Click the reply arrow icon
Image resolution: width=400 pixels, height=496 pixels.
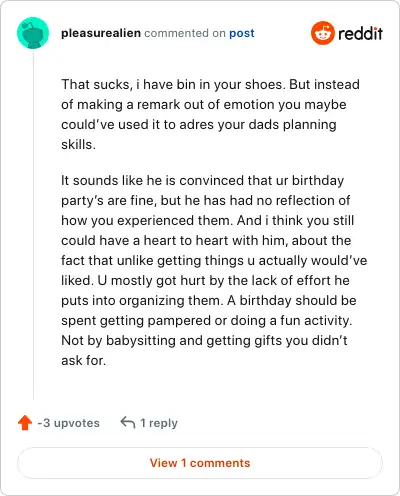pos(128,422)
